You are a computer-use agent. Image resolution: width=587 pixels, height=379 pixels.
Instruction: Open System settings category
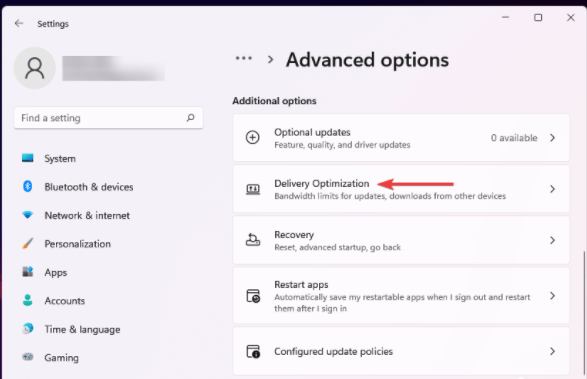coord(108,158)
